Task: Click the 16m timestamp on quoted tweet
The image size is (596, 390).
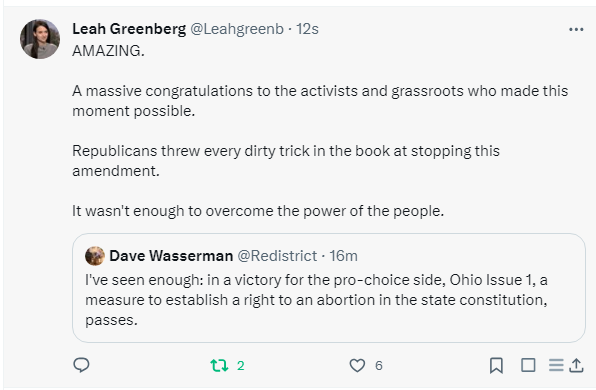Action: pos(343,256)
